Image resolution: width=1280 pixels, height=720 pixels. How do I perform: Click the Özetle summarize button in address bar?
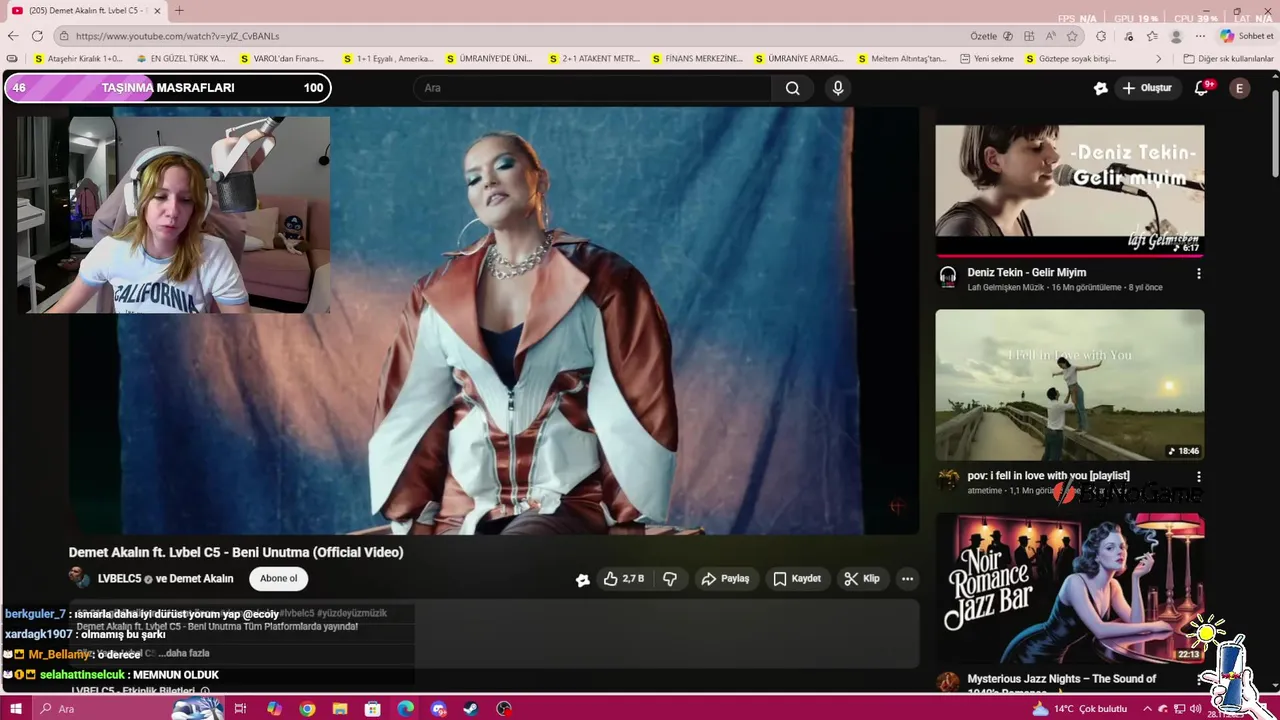[991, 36]
